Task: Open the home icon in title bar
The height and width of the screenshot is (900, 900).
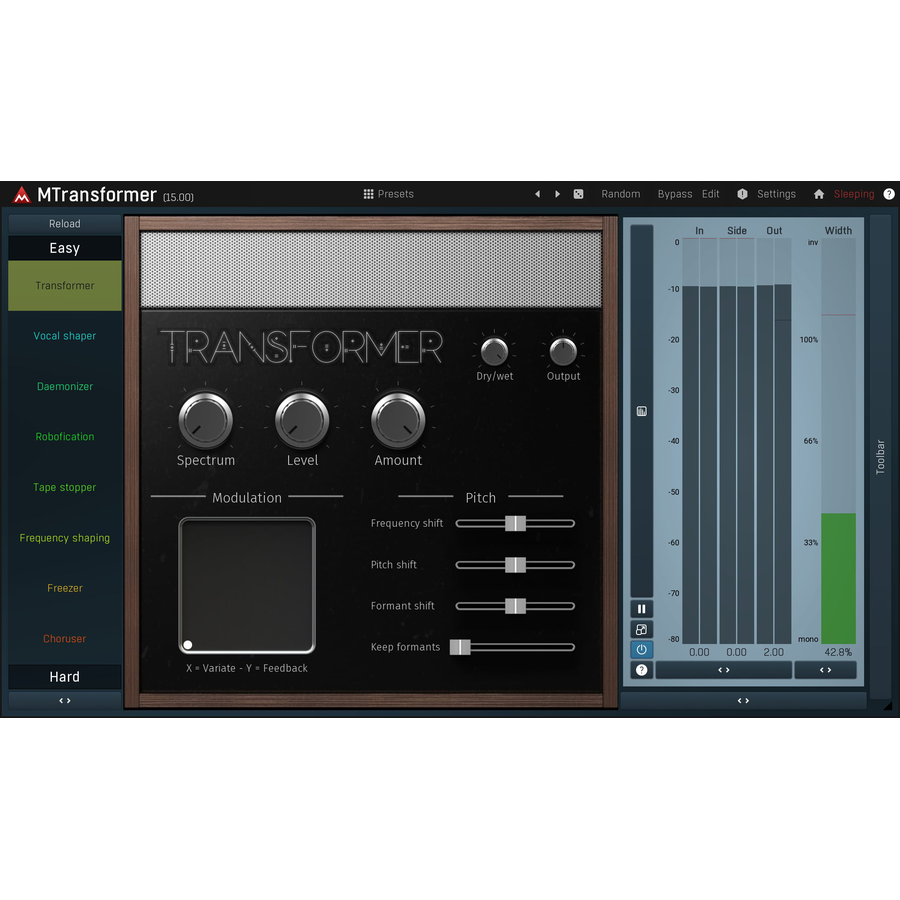Action: click(819, 194)
